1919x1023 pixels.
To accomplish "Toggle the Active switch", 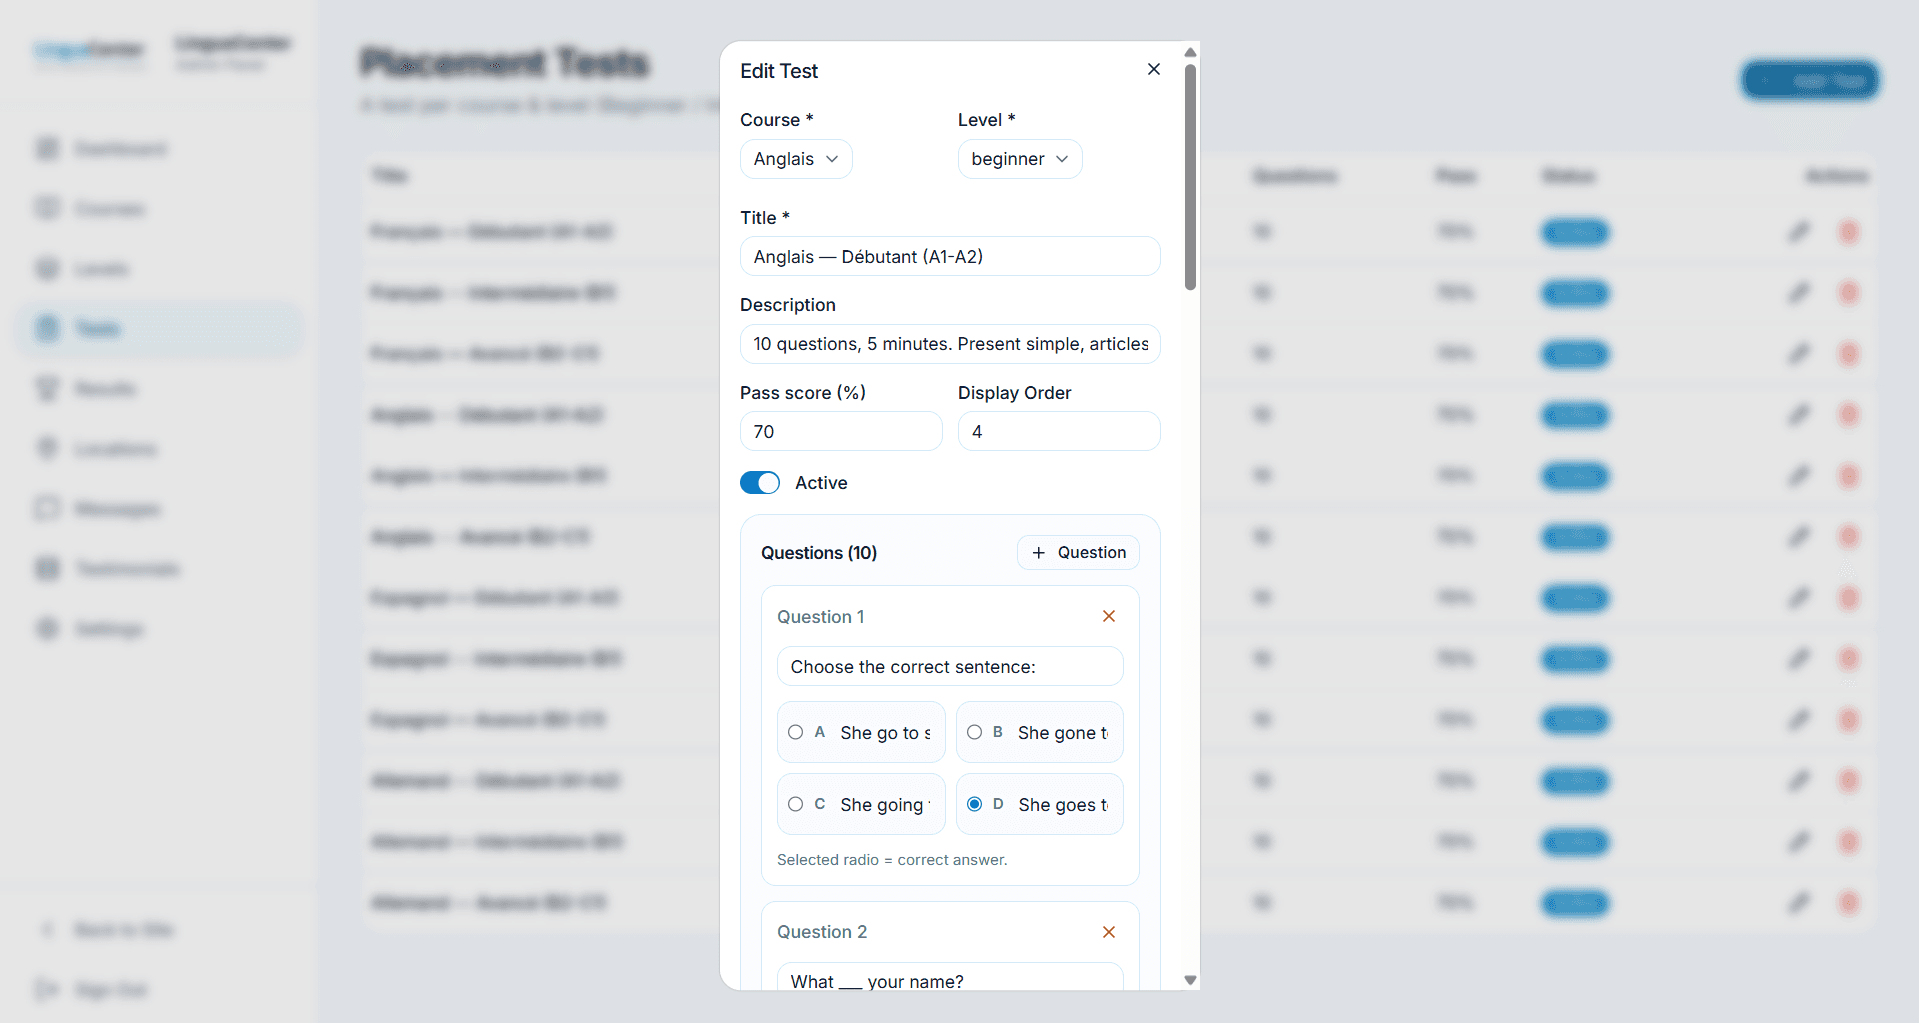I will [760, 483].
